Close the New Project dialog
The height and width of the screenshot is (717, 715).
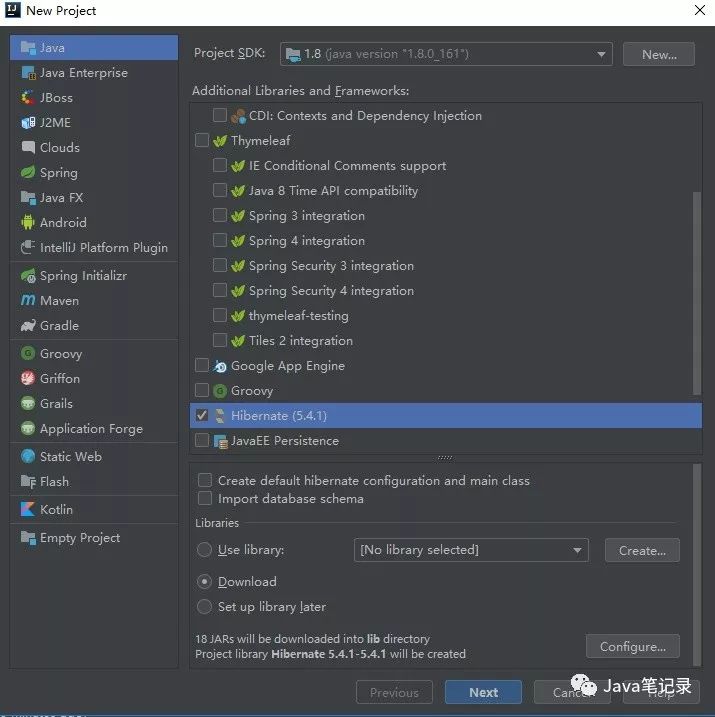pyautogui.click(x=699, y=10)
